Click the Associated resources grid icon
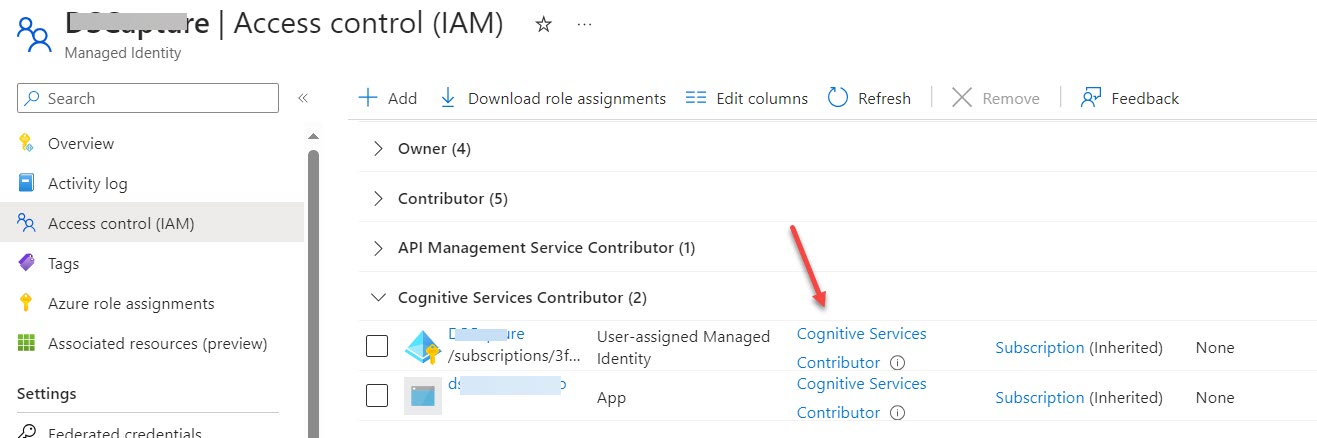Viewport: 1317px width, 438px height. coord(27,343)
